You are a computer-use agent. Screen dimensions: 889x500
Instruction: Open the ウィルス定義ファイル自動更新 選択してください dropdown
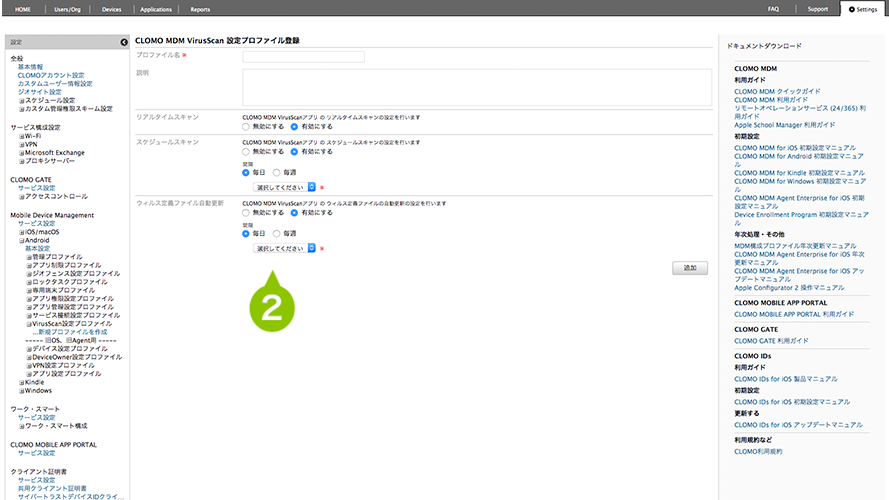click(284, 248)
